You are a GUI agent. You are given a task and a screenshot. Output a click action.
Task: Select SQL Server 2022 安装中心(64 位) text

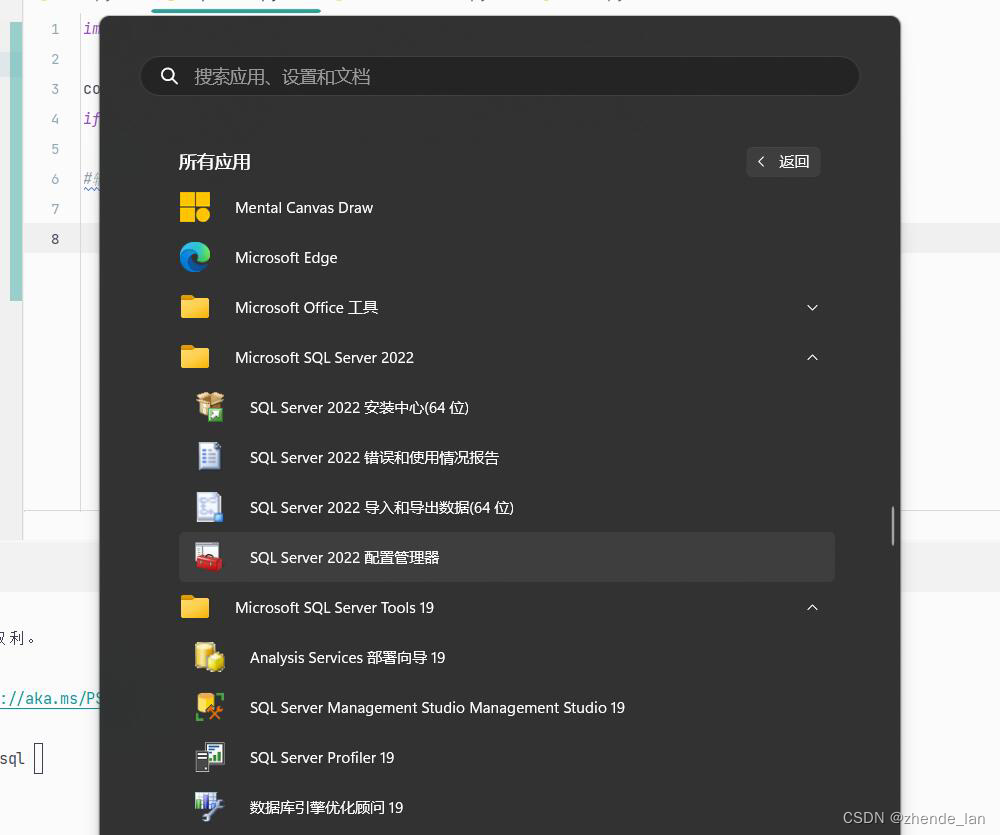[x=359, y=408]
